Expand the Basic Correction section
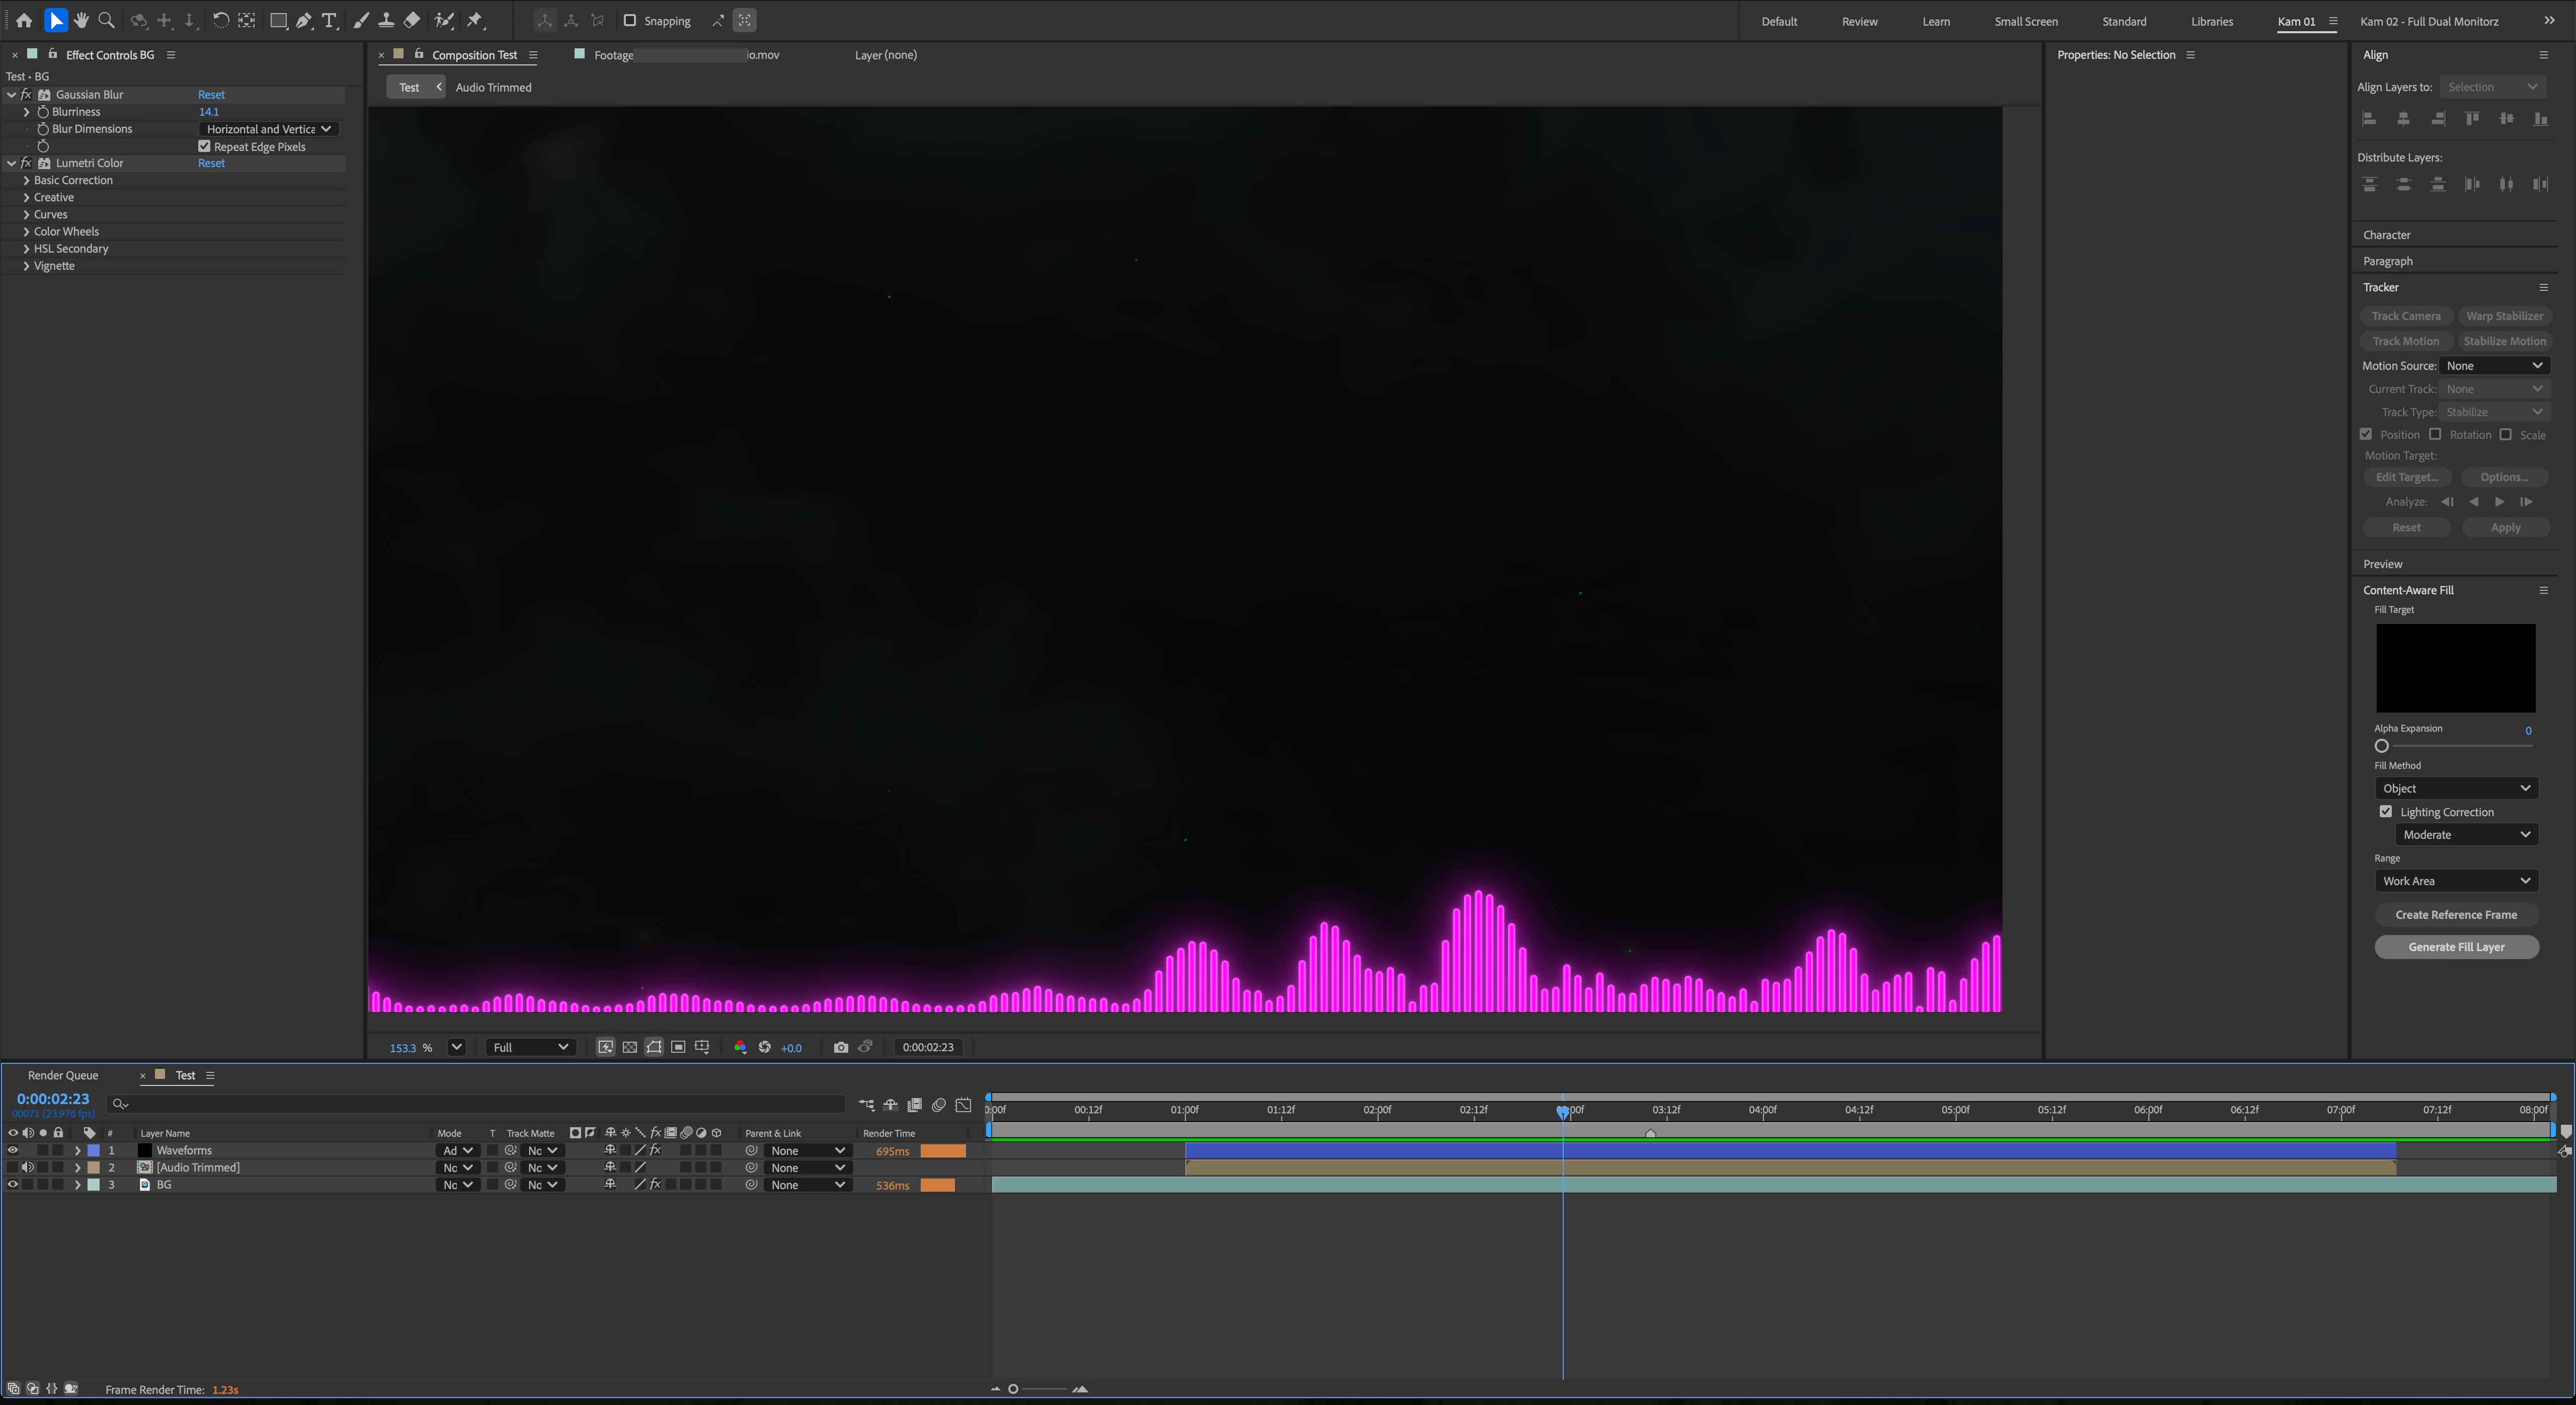Image resolution: width=2576 pixels, height=1405 pixels. click(x=26, y=180)
